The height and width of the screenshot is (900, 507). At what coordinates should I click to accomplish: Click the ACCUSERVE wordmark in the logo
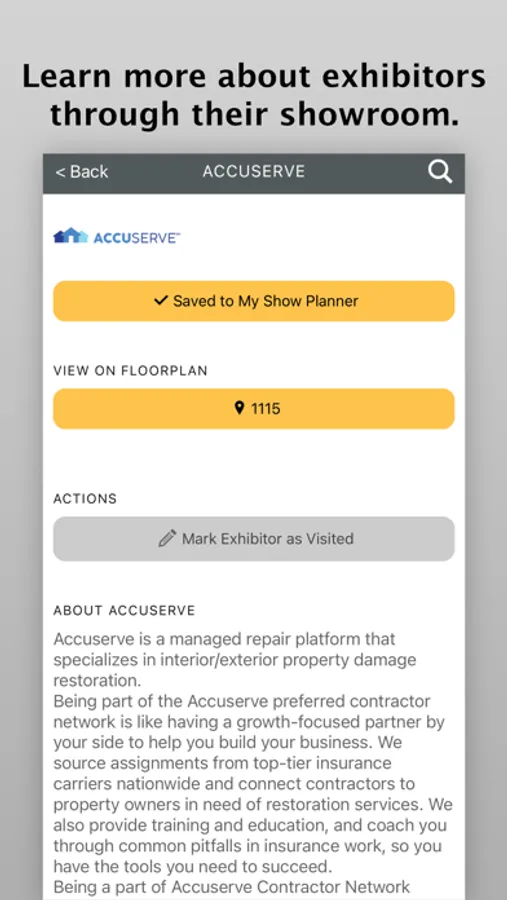(137, 237)
